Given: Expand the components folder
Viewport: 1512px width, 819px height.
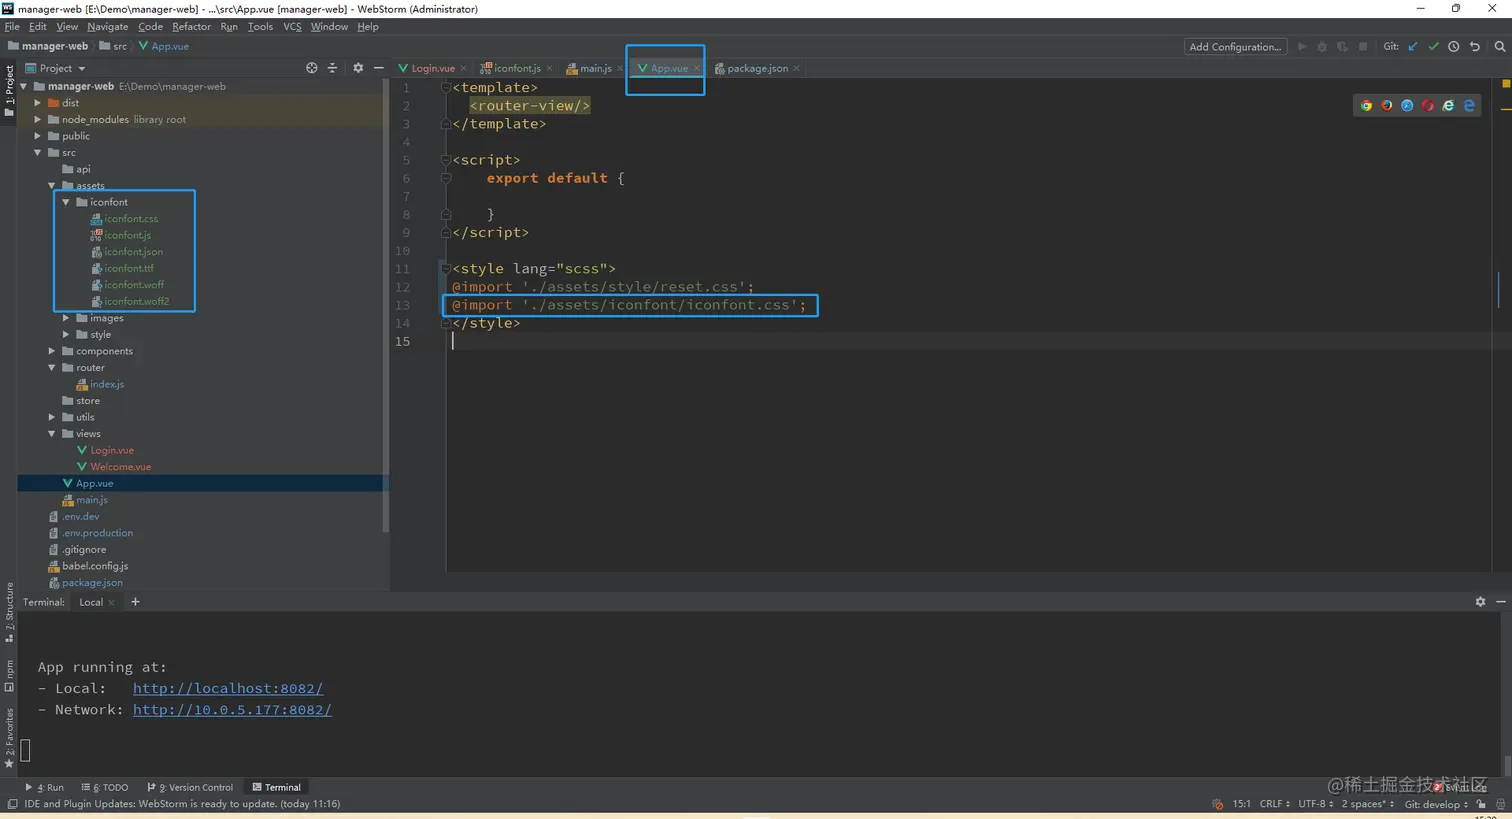Looking at the screenshot, I should click(x=52, y=351).
